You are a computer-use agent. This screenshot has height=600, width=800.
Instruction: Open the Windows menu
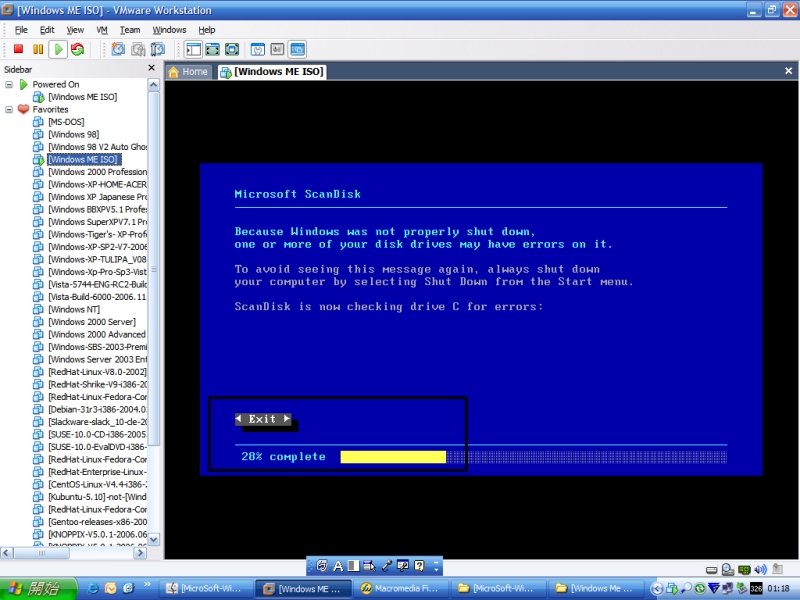[x=169, y=30]
